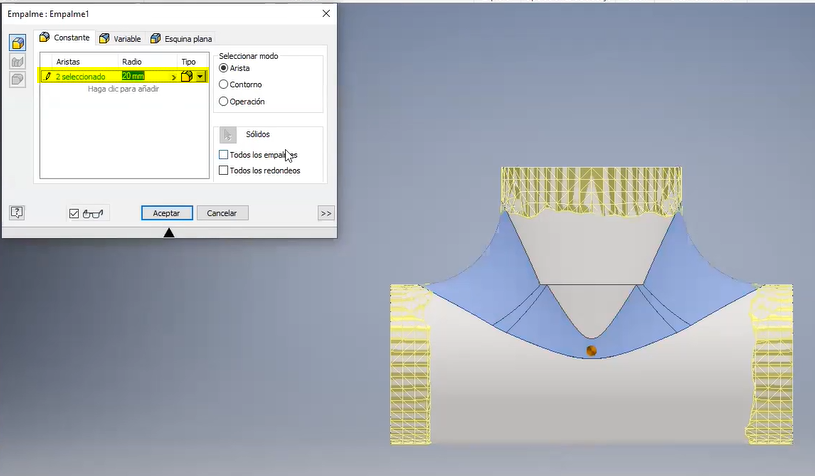Switch to the Variable tab
The width and height of the screenshot is (815, 476).
tap(120, 38)
